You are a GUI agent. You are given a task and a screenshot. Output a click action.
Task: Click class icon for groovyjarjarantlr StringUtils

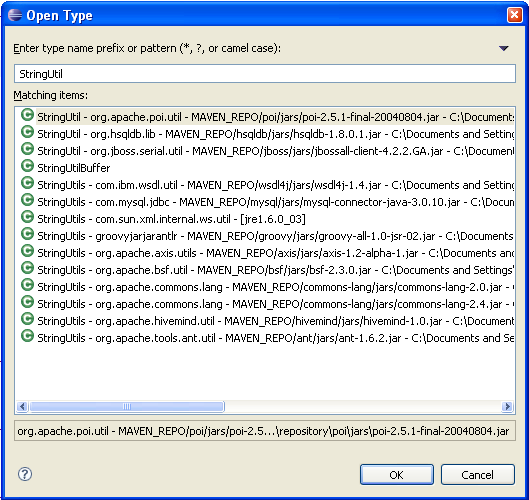pos(27,234)
